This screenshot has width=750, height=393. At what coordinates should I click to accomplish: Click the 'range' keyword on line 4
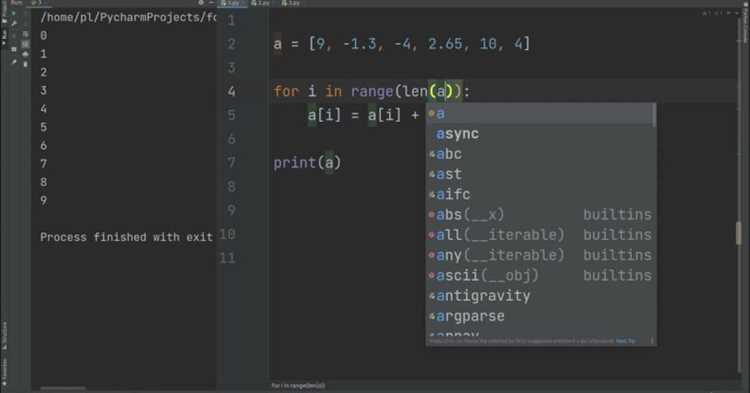point(372,91)
